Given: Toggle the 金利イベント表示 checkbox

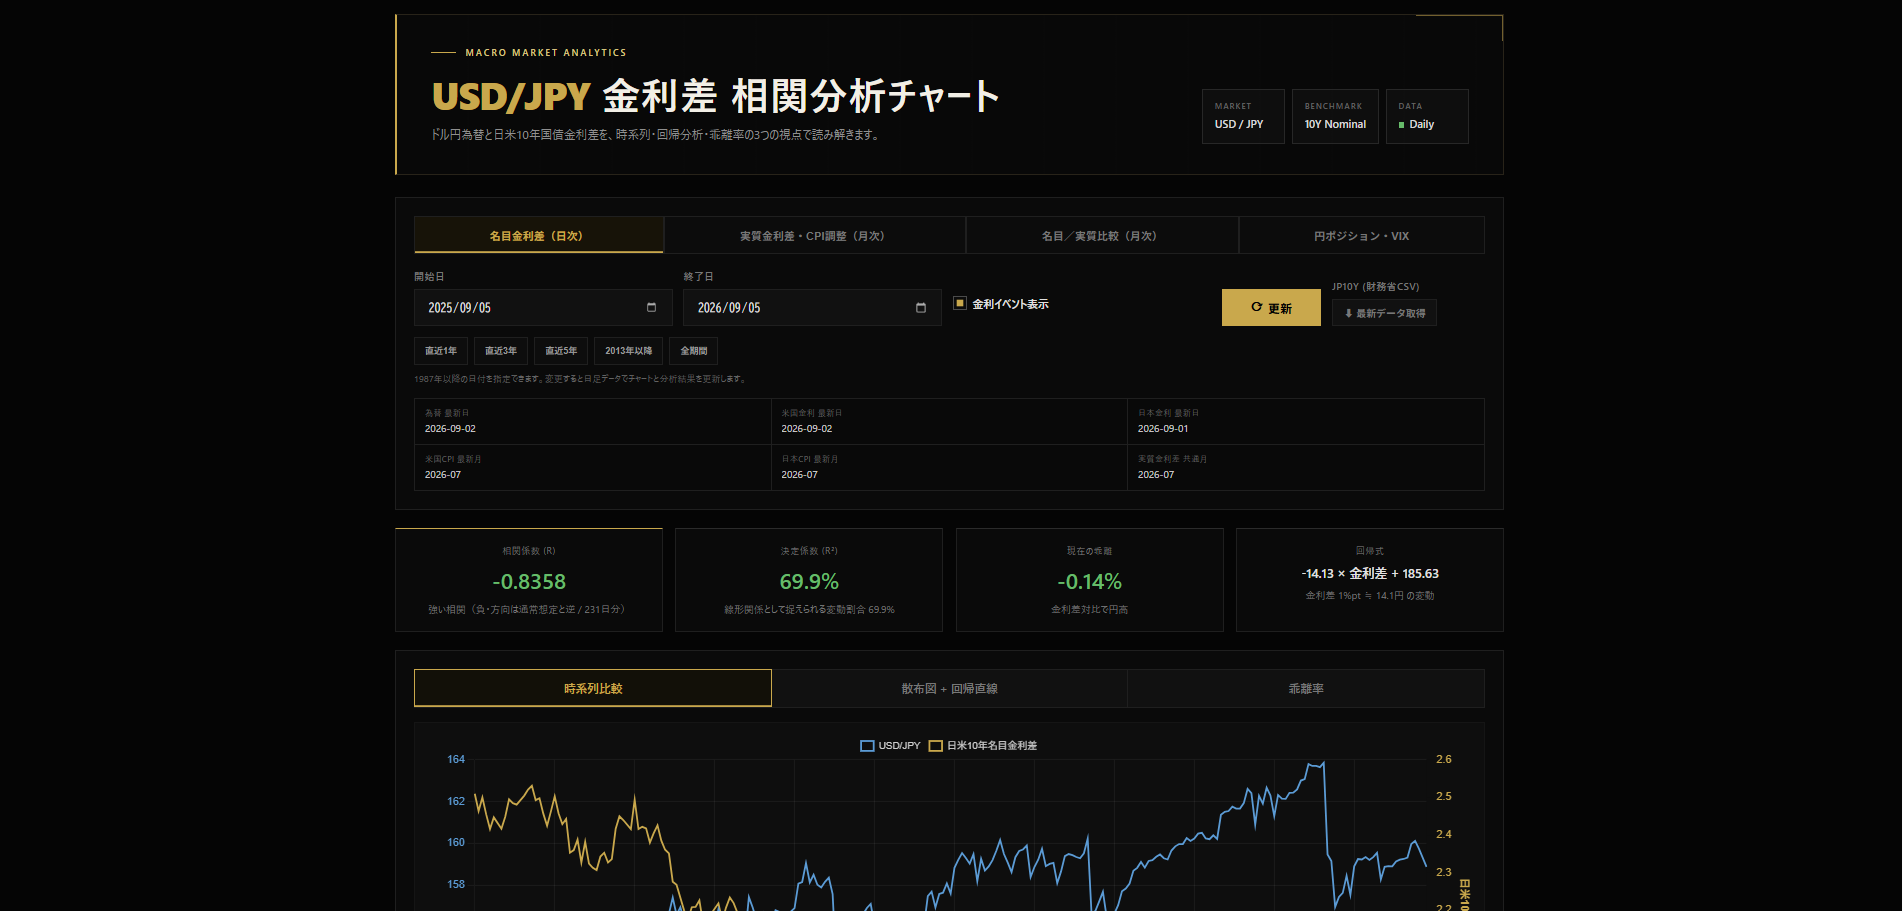Looking at the screenshot, I should point(960,303).
